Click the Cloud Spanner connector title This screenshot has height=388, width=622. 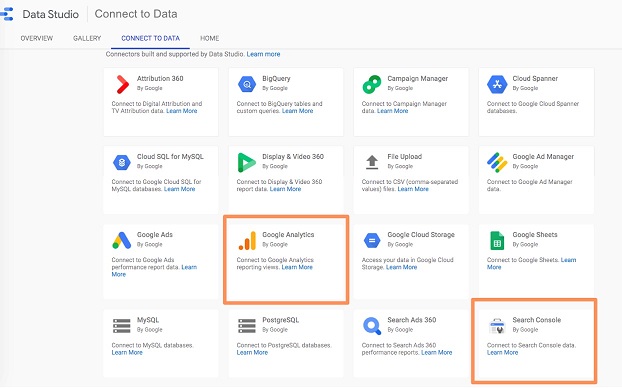coord(535,79)
